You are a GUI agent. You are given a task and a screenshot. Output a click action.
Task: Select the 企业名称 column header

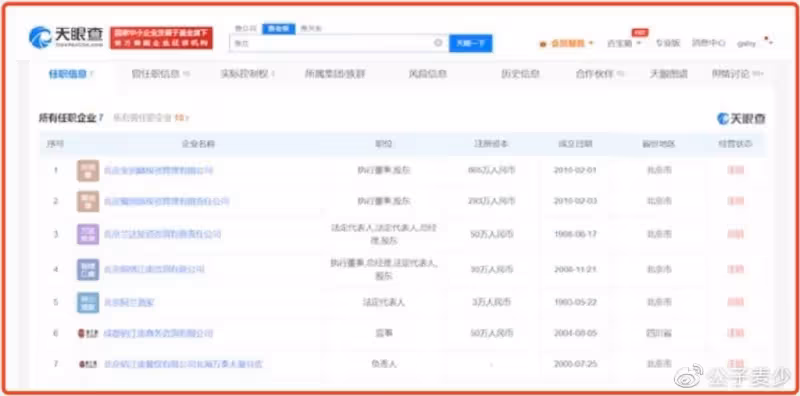coord(198,144)
